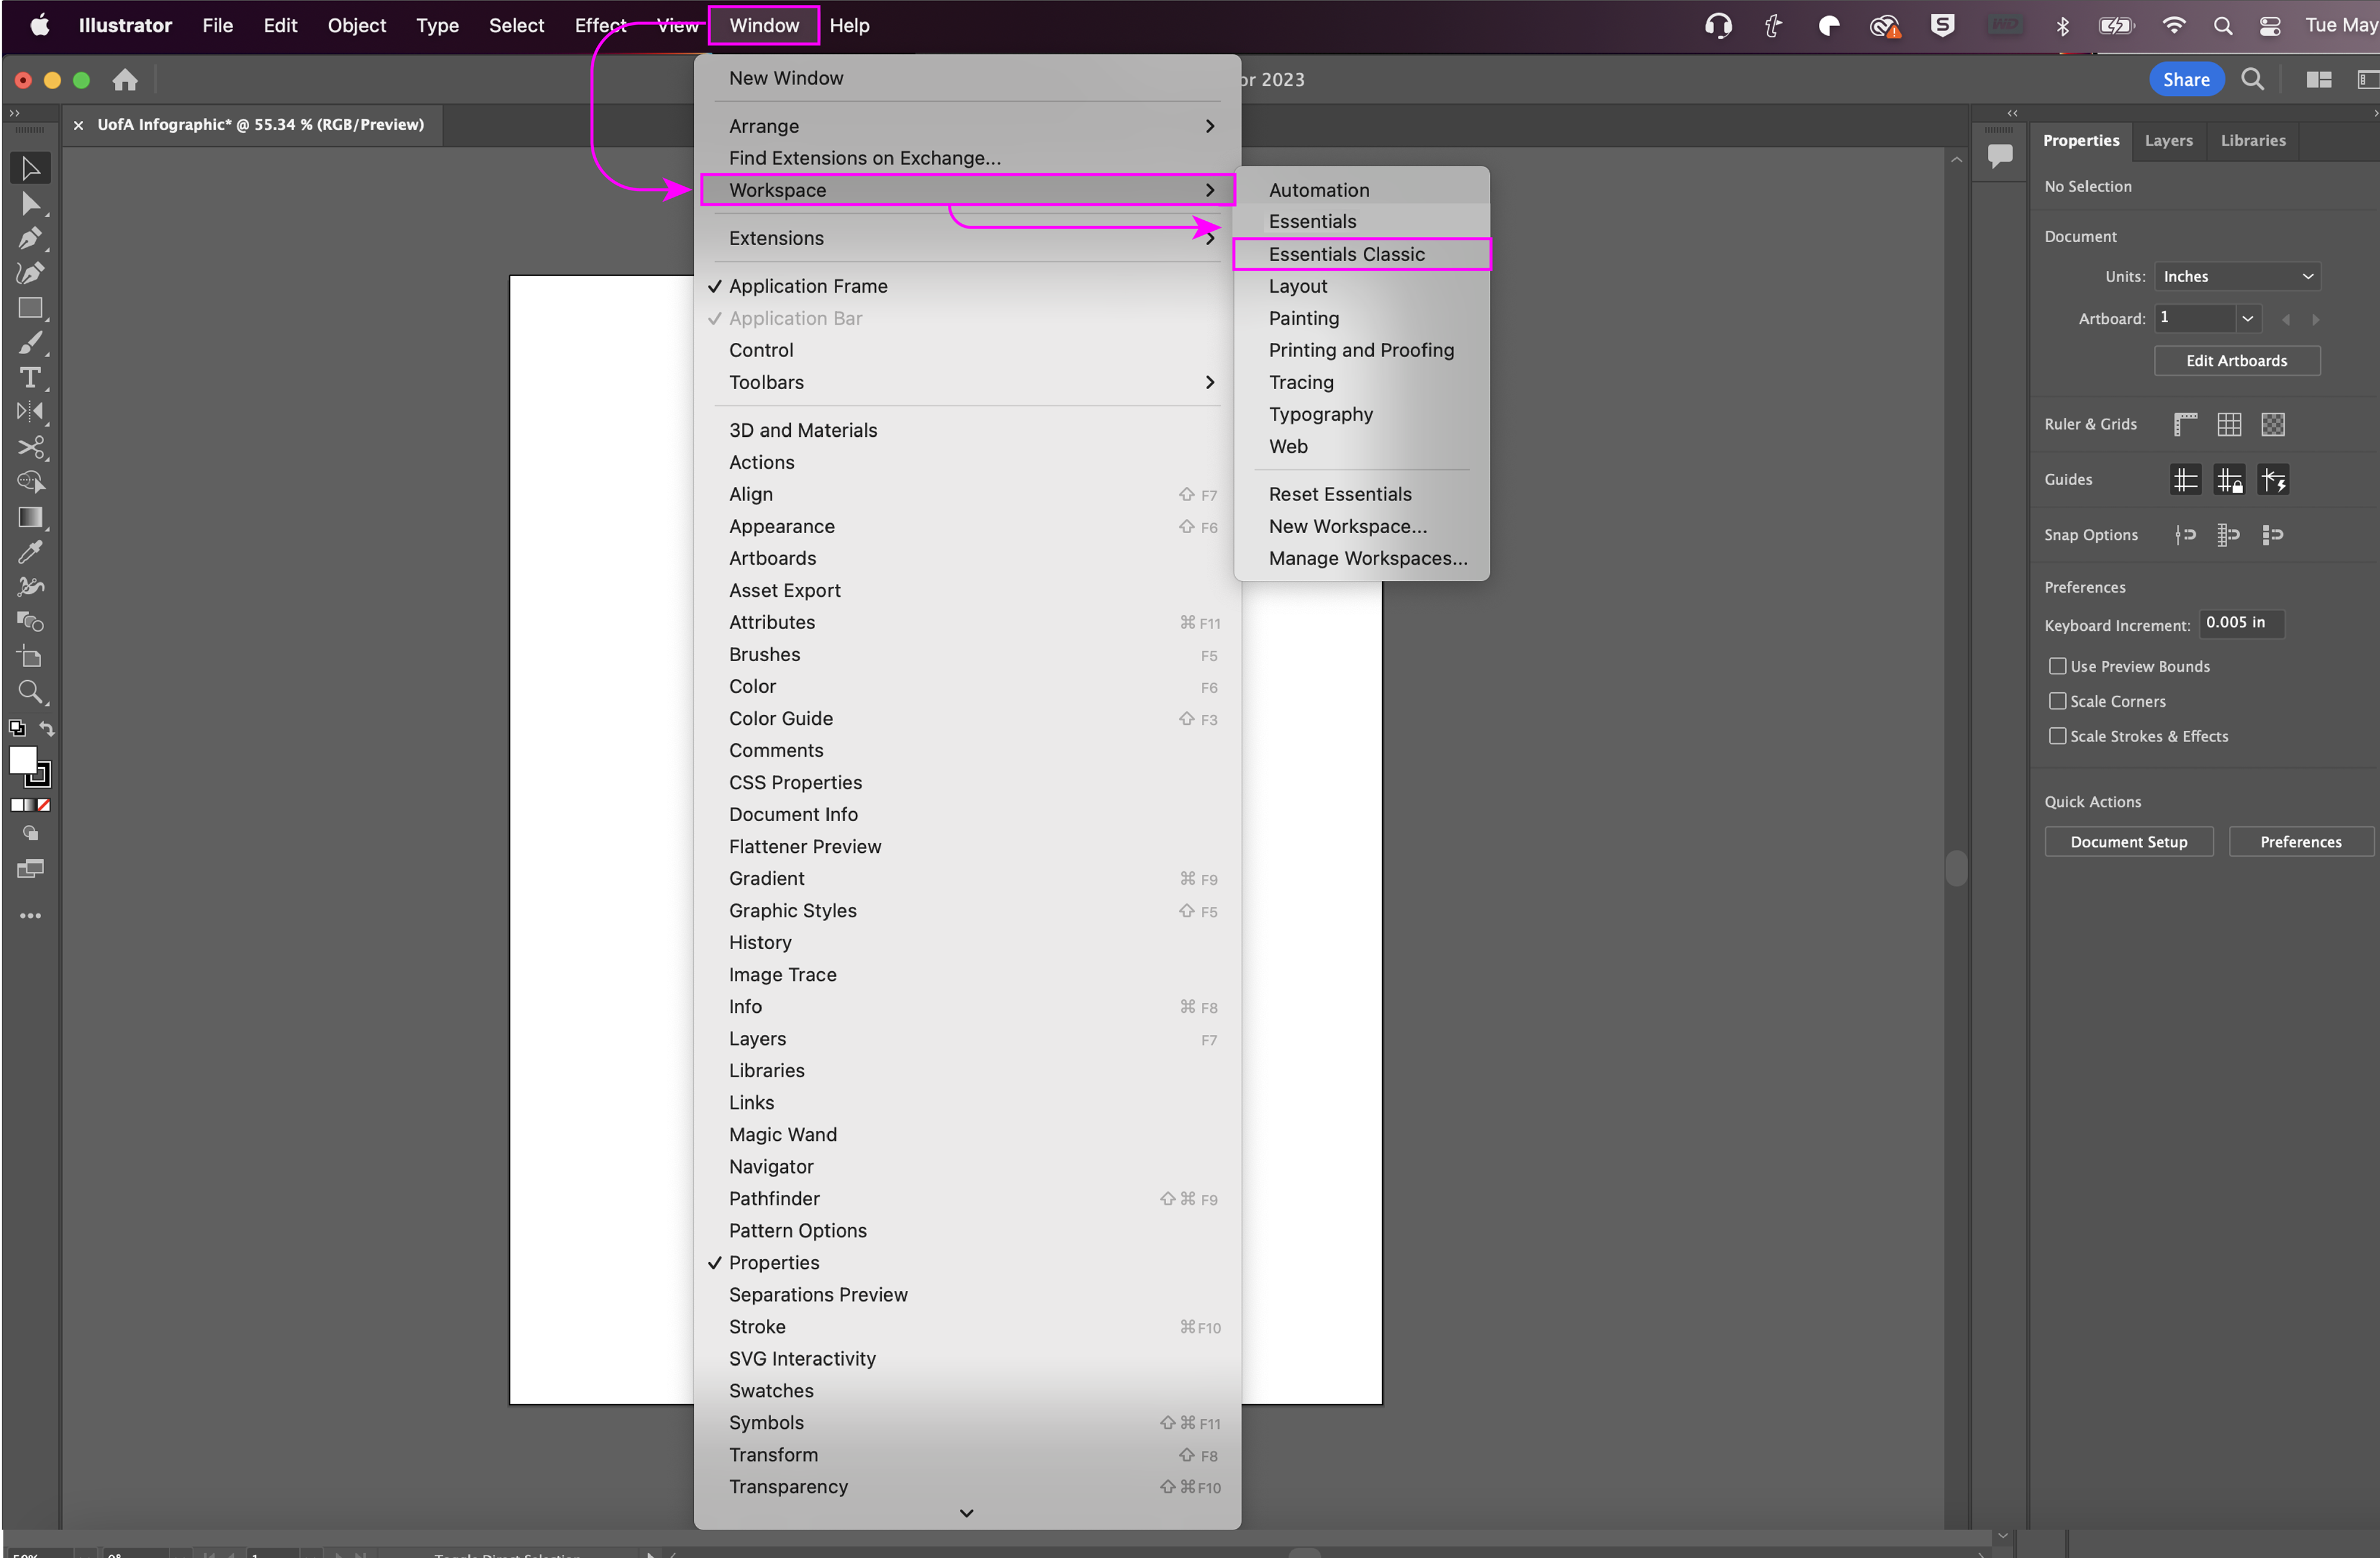Click the Document Setup button
Screen dimensions: 2380x1558
pos(2128,842)
